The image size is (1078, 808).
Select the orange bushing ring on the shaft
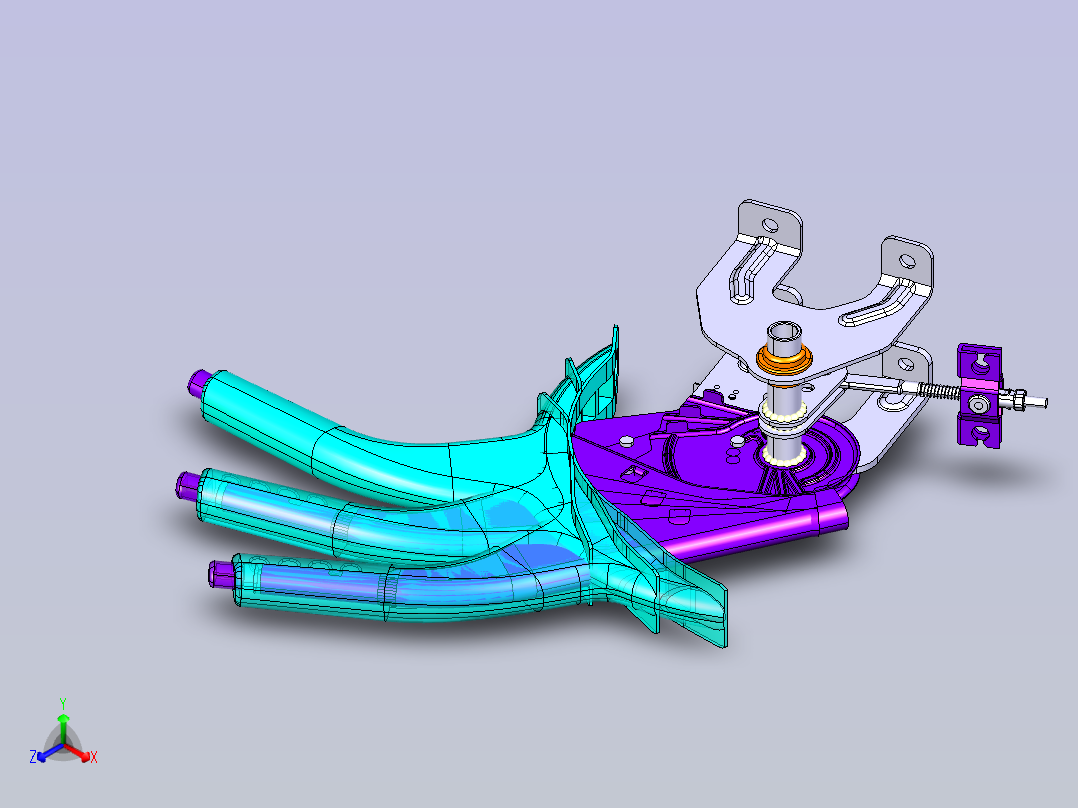tap(784, 360)
